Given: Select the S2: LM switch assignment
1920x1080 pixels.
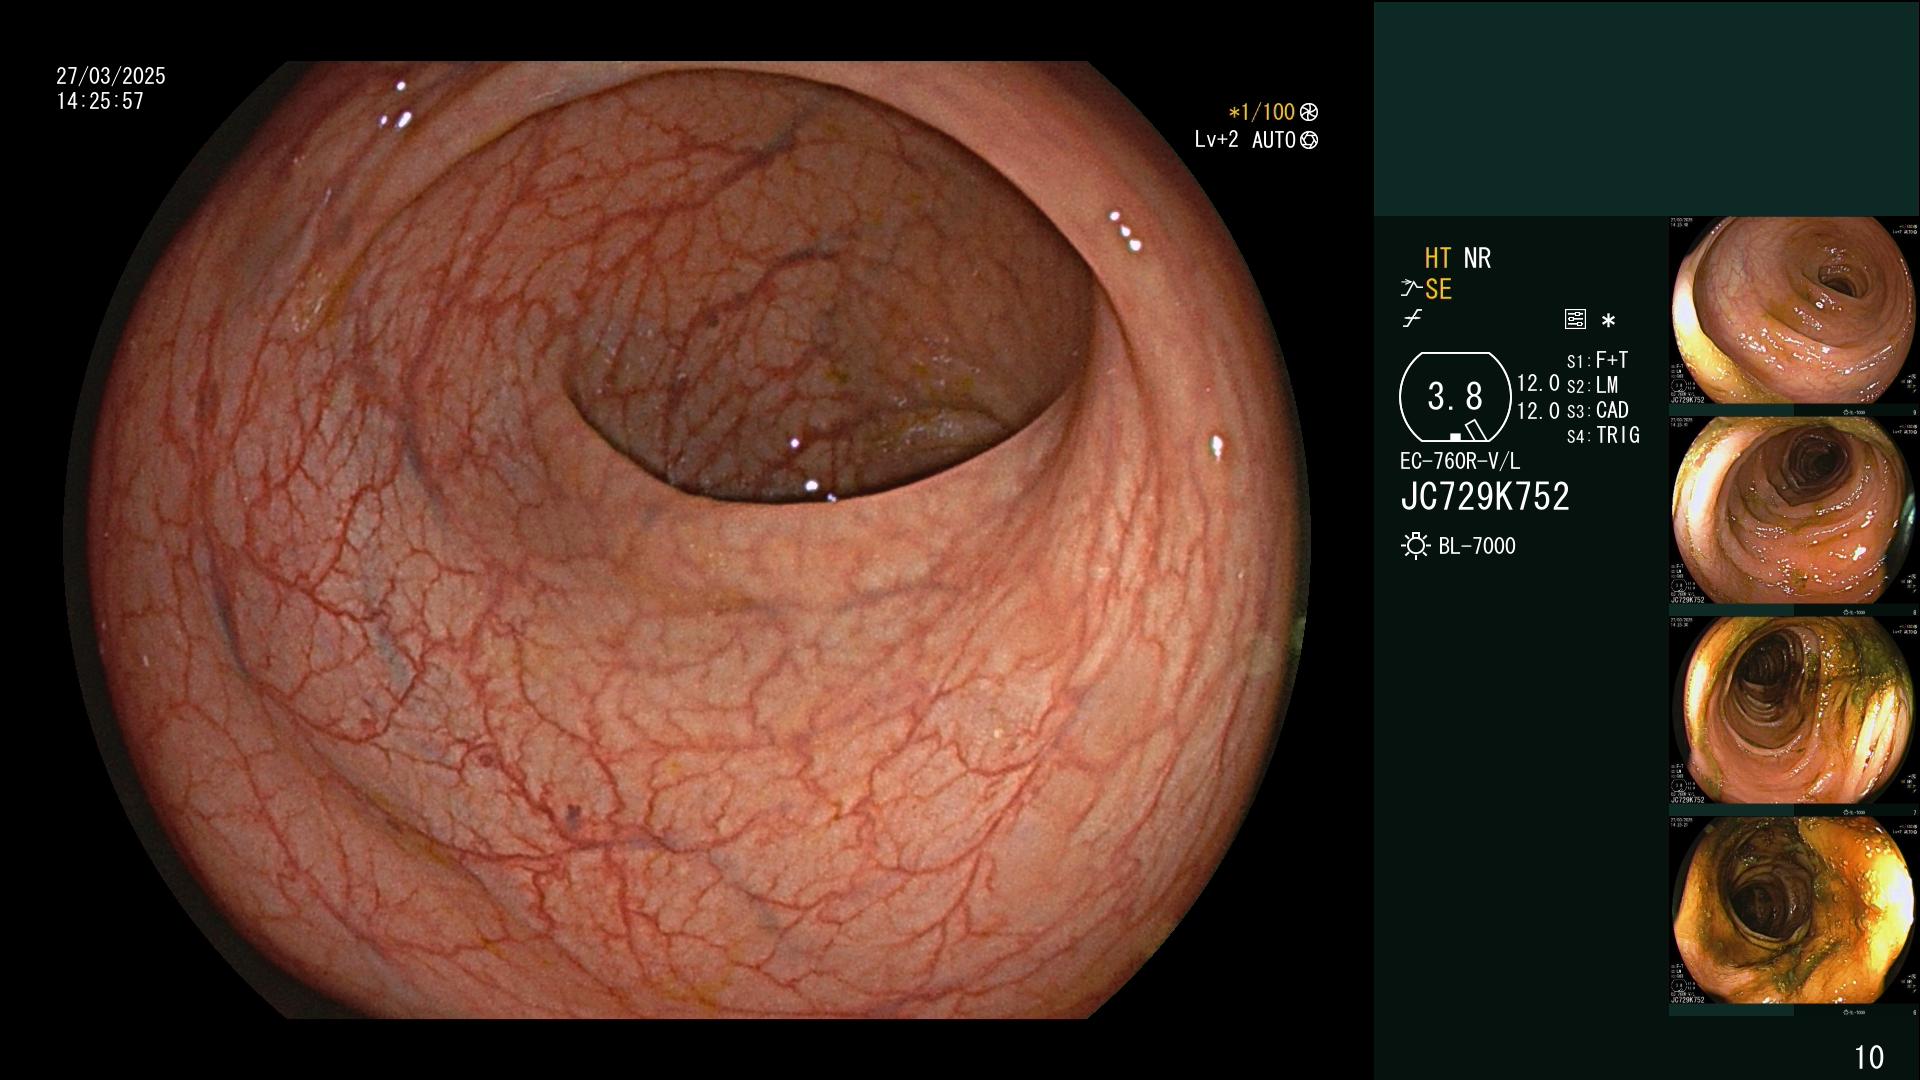Looking at the screenshot, I should pyautogui.click(x=1592, y=386).
